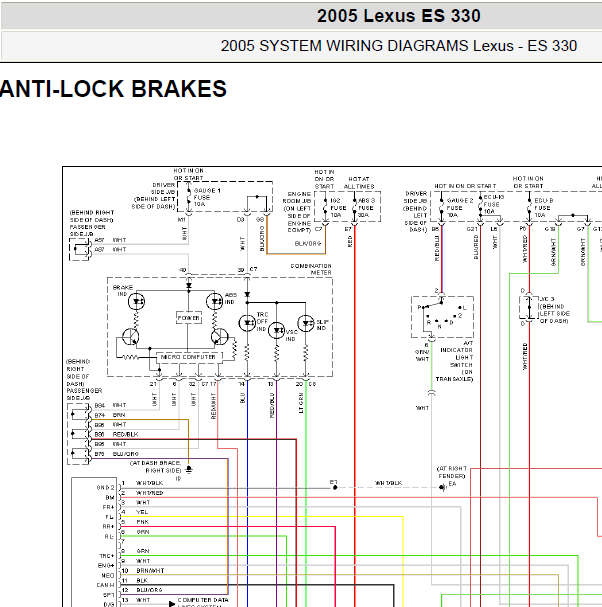Click the 'TRC+' terminal label
Viewport: 602px width, 607px height.
[x=107, y=556]
